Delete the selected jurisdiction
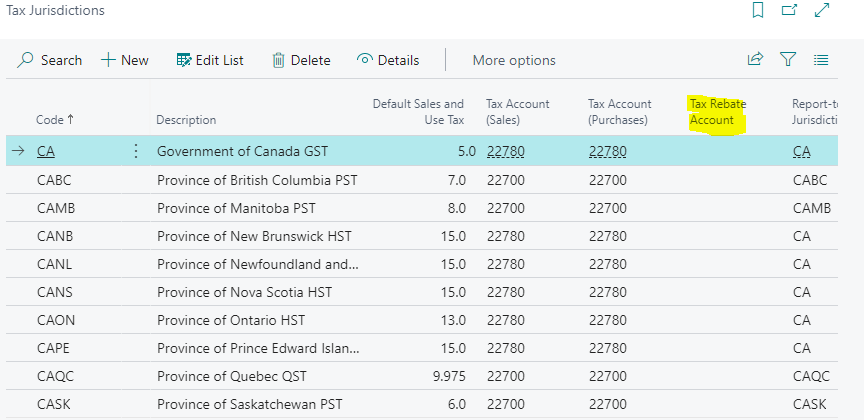Image resolution: width=864 pixels, height=420 pixels. coord(301,60)
